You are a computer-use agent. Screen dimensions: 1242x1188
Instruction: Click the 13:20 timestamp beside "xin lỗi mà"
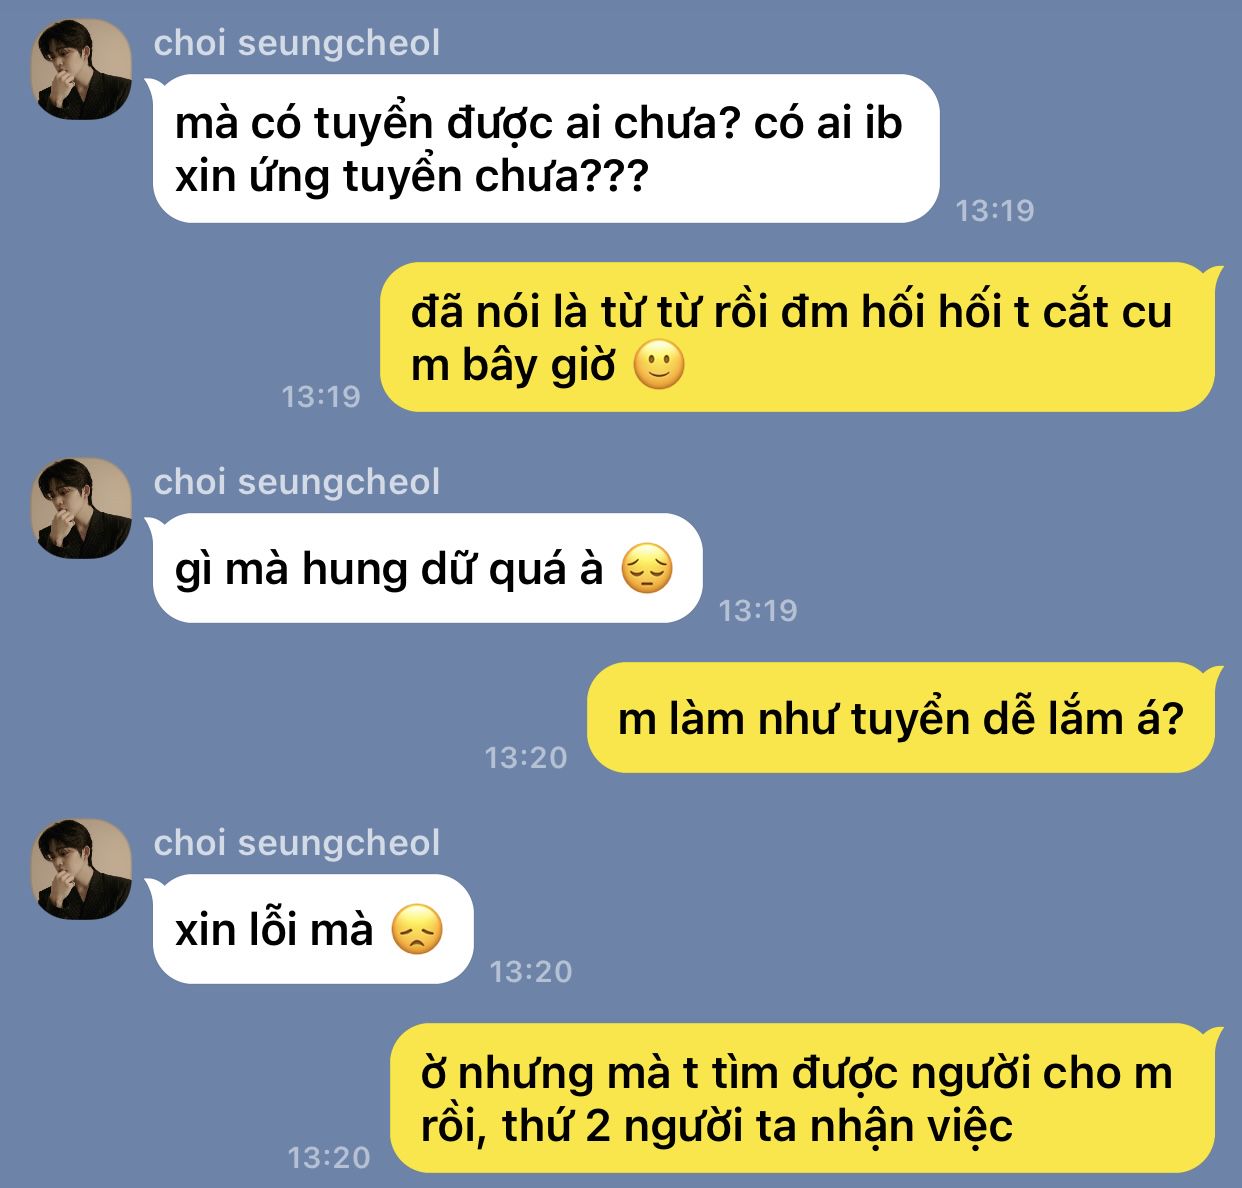point(531,971)
